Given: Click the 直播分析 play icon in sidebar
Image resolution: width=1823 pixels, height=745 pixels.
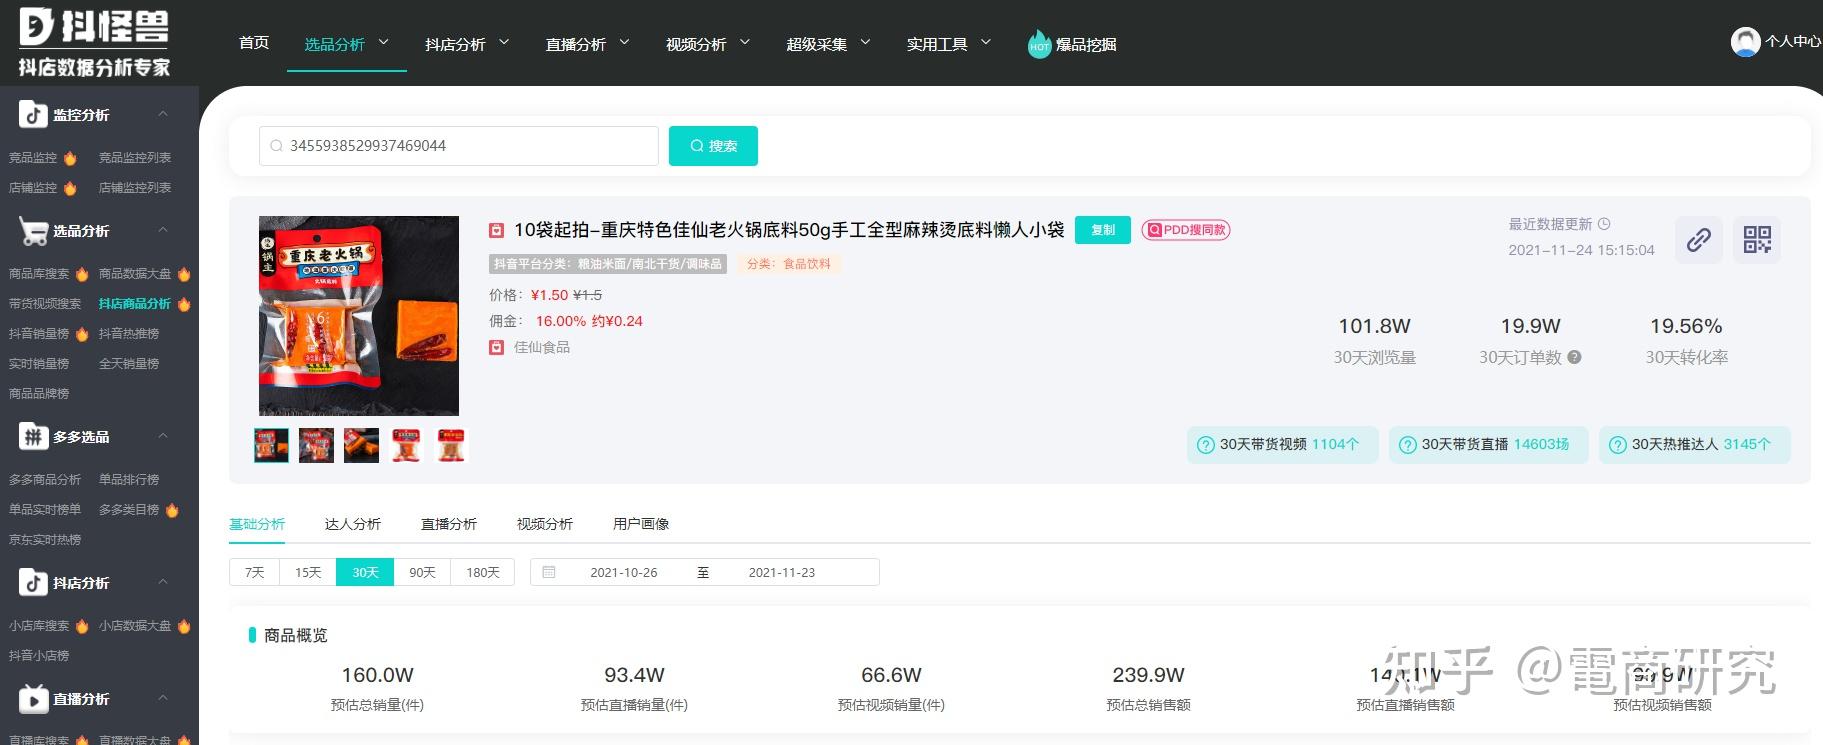Looking at the screenshot, I should tap(33, 699).
